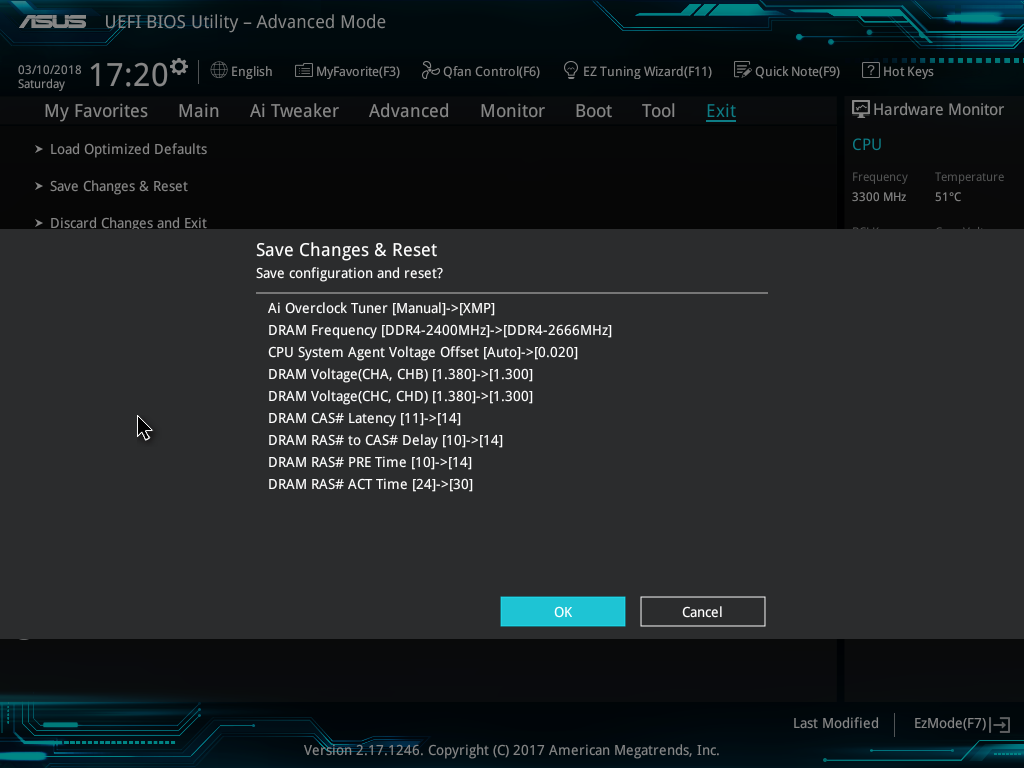Screen dimensions: 1024x768
Task: Select English language option
Action: pyautogui.click(x=251, y=71)
